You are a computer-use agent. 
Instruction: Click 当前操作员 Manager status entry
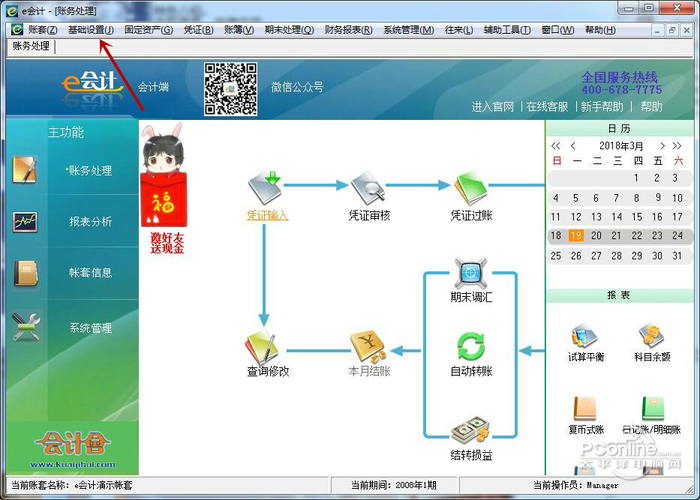[x=576, y=485]
